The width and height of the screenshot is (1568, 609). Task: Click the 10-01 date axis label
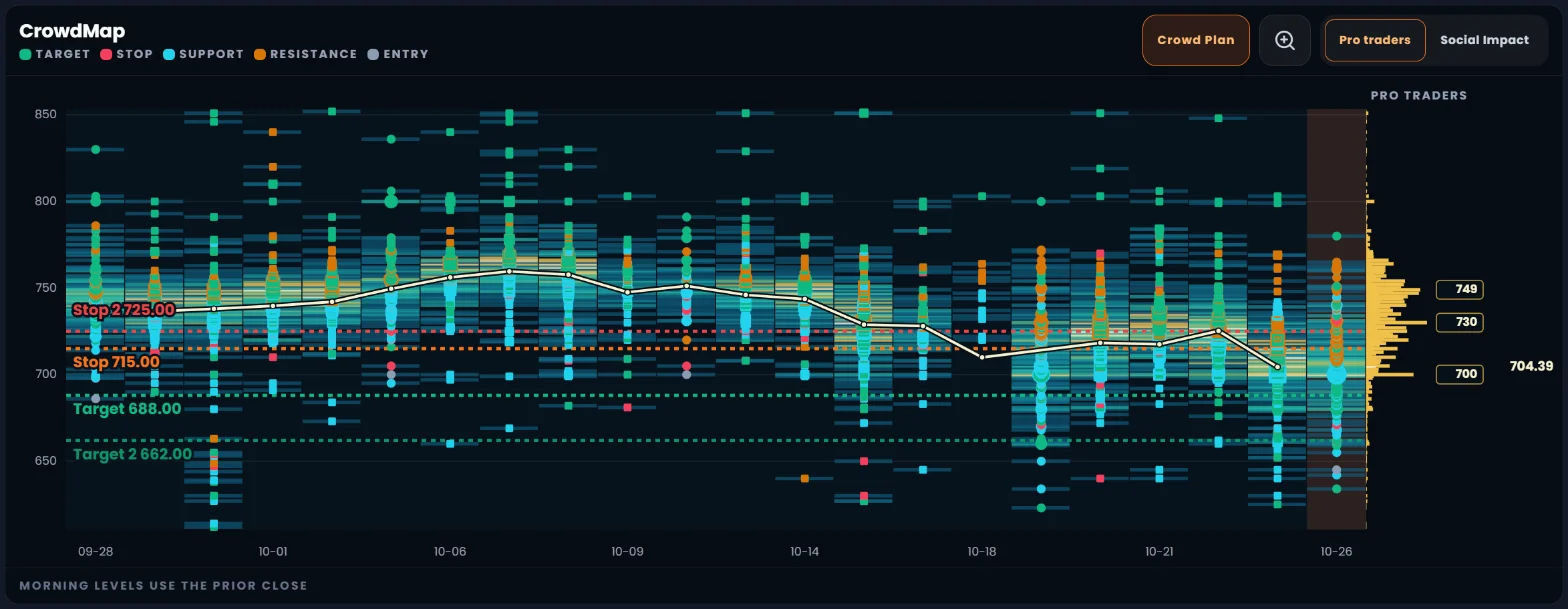click(x=273, y=551)
